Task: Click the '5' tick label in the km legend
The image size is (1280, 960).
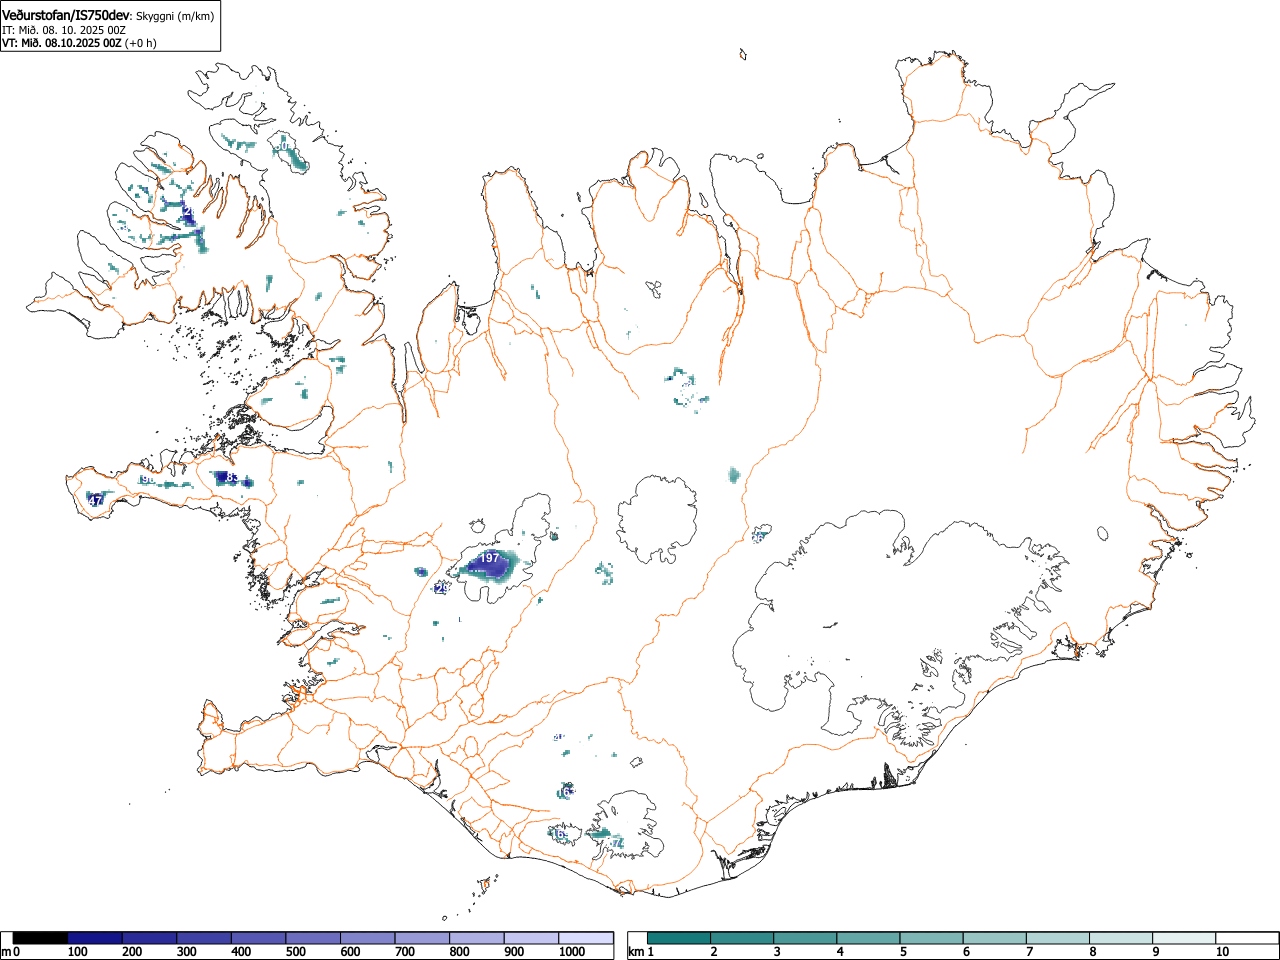Action: 903,952
